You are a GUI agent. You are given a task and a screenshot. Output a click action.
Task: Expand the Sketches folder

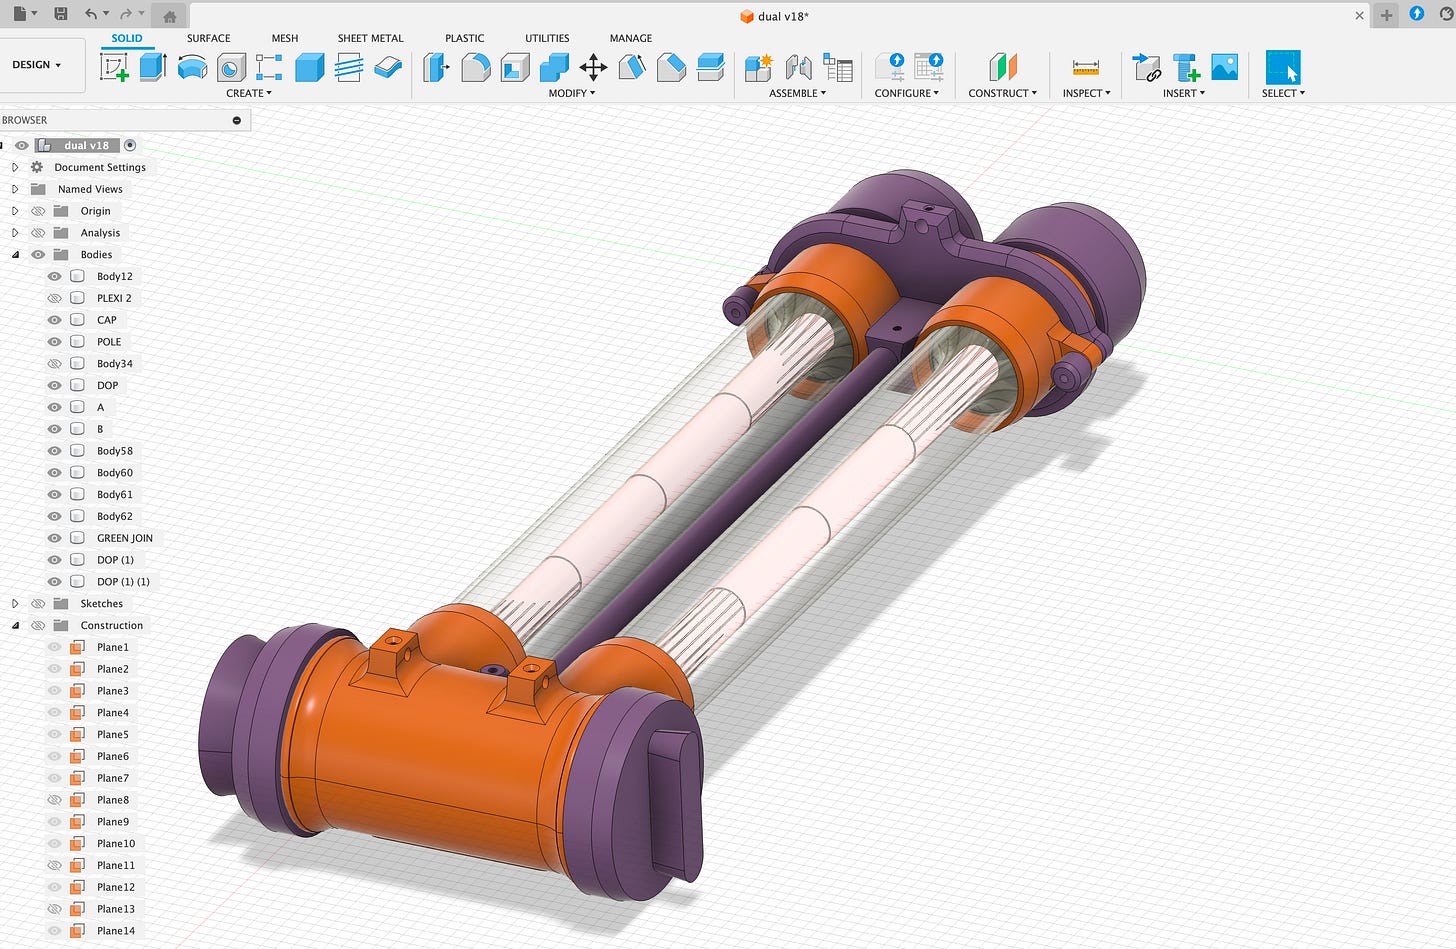coord(15,604)
